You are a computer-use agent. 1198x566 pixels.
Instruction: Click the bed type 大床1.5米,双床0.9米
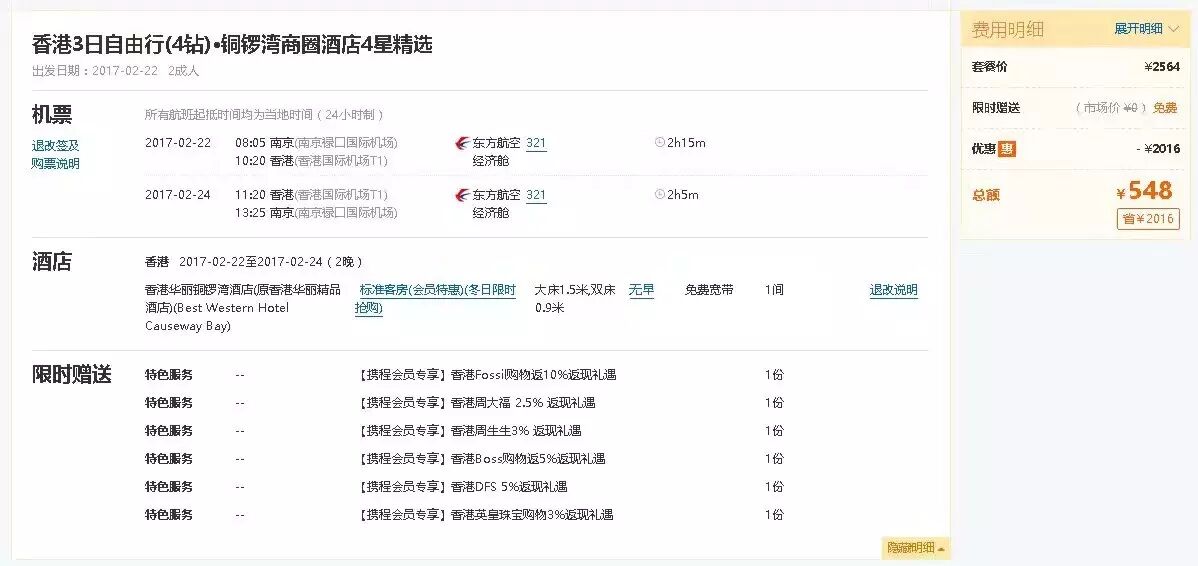[575, 299]
